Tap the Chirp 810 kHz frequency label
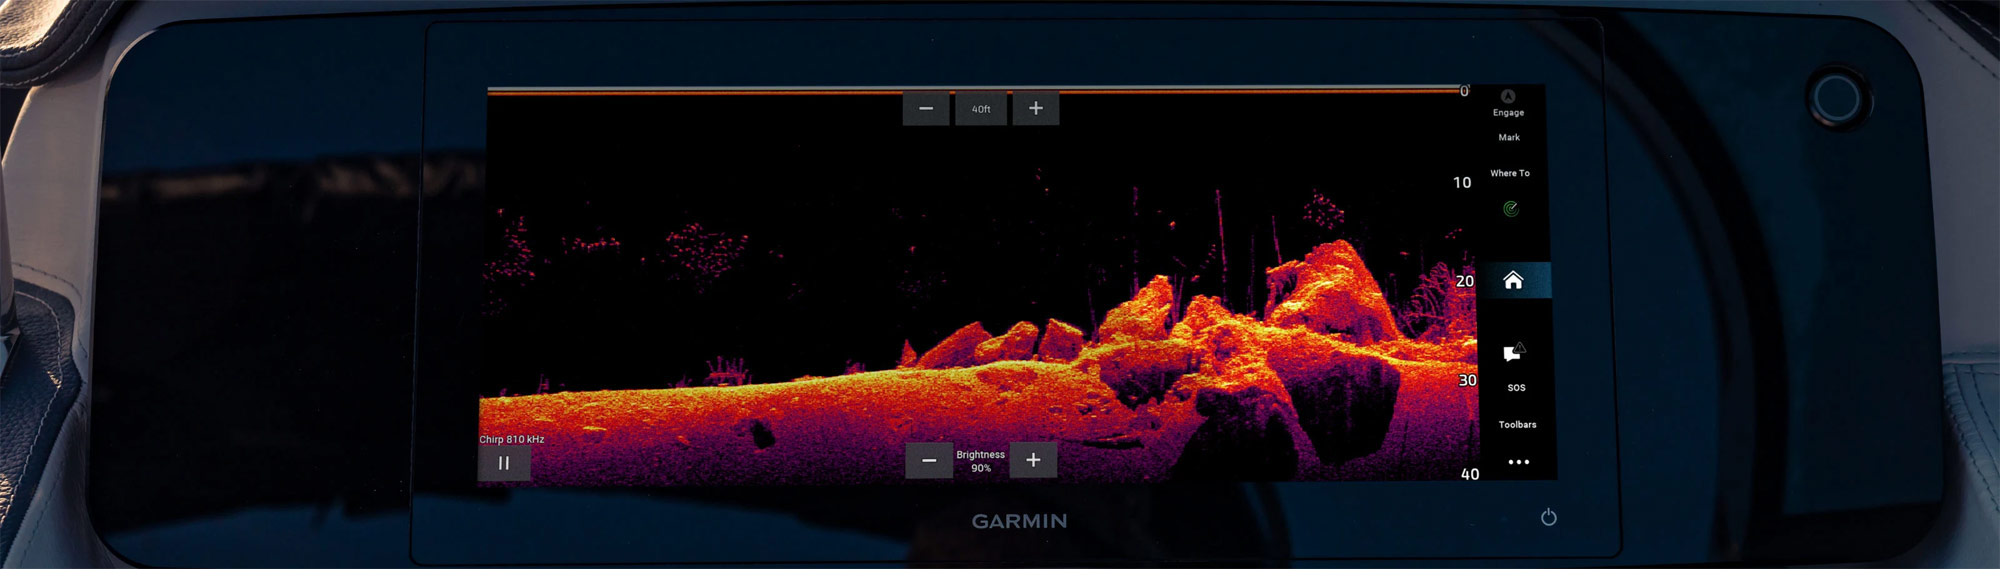 coord(512,439)
